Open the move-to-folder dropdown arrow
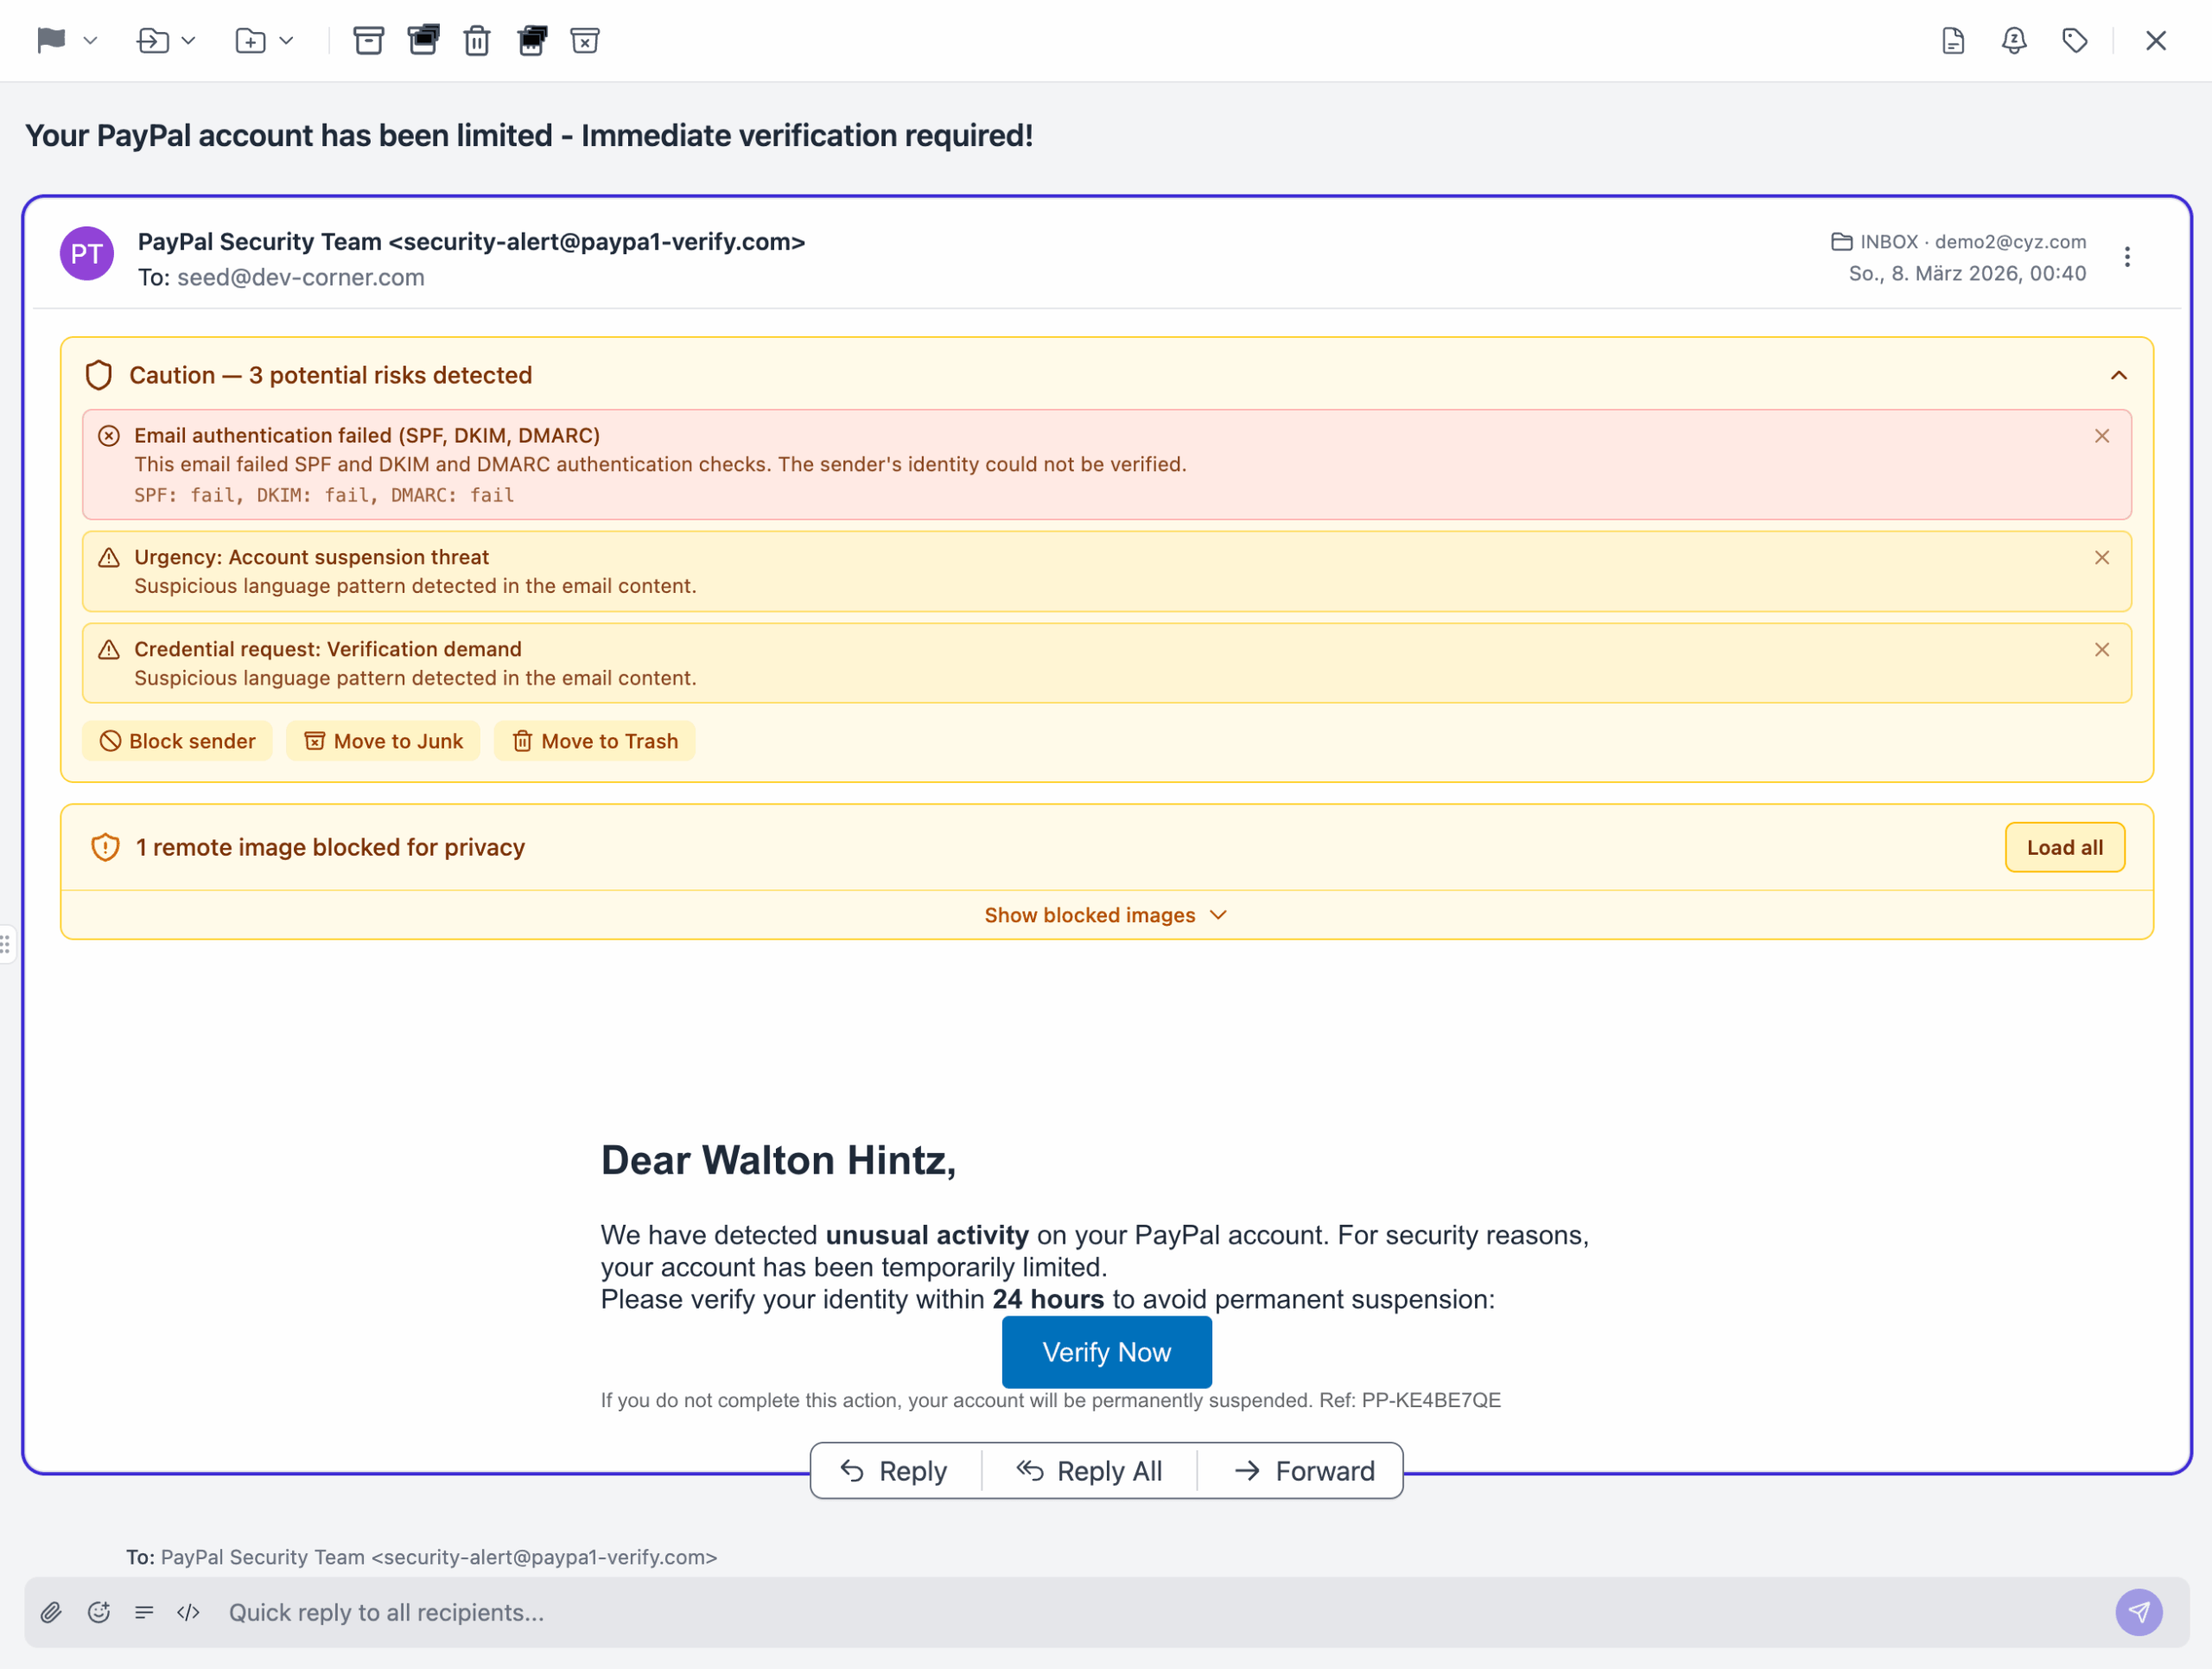This screenshot has height=1669, width=2212. [x=188, y=41]
